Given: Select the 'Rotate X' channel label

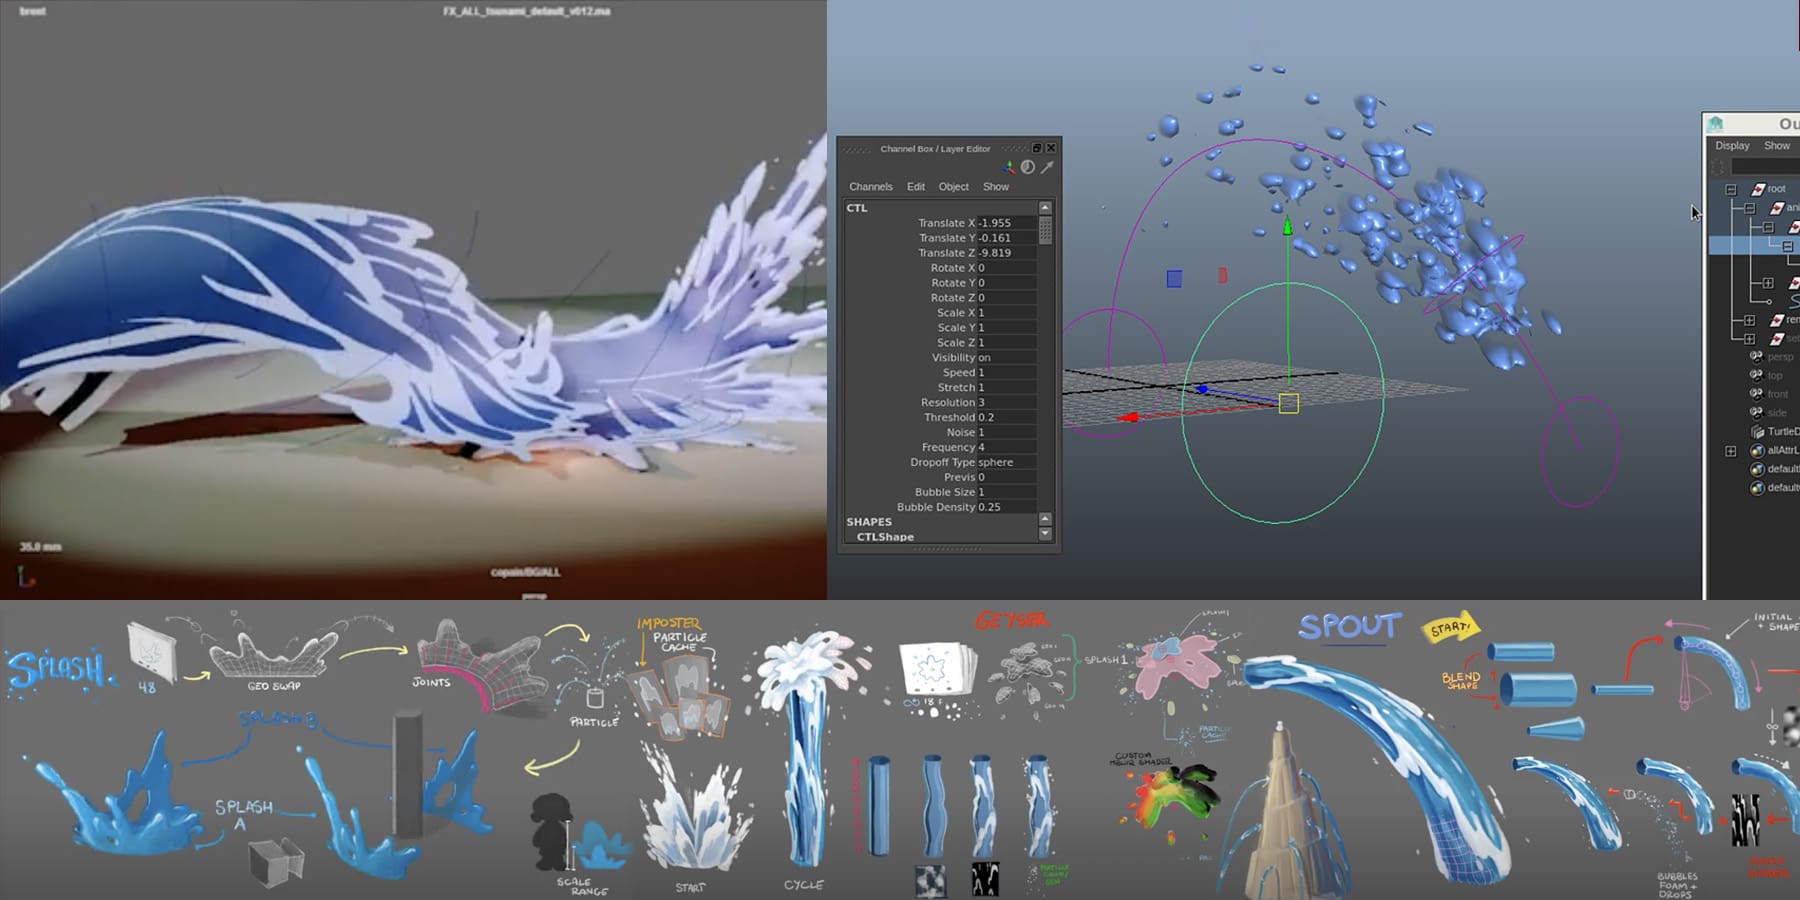Looking at the screenshot, I should click(x=952, y=268).
